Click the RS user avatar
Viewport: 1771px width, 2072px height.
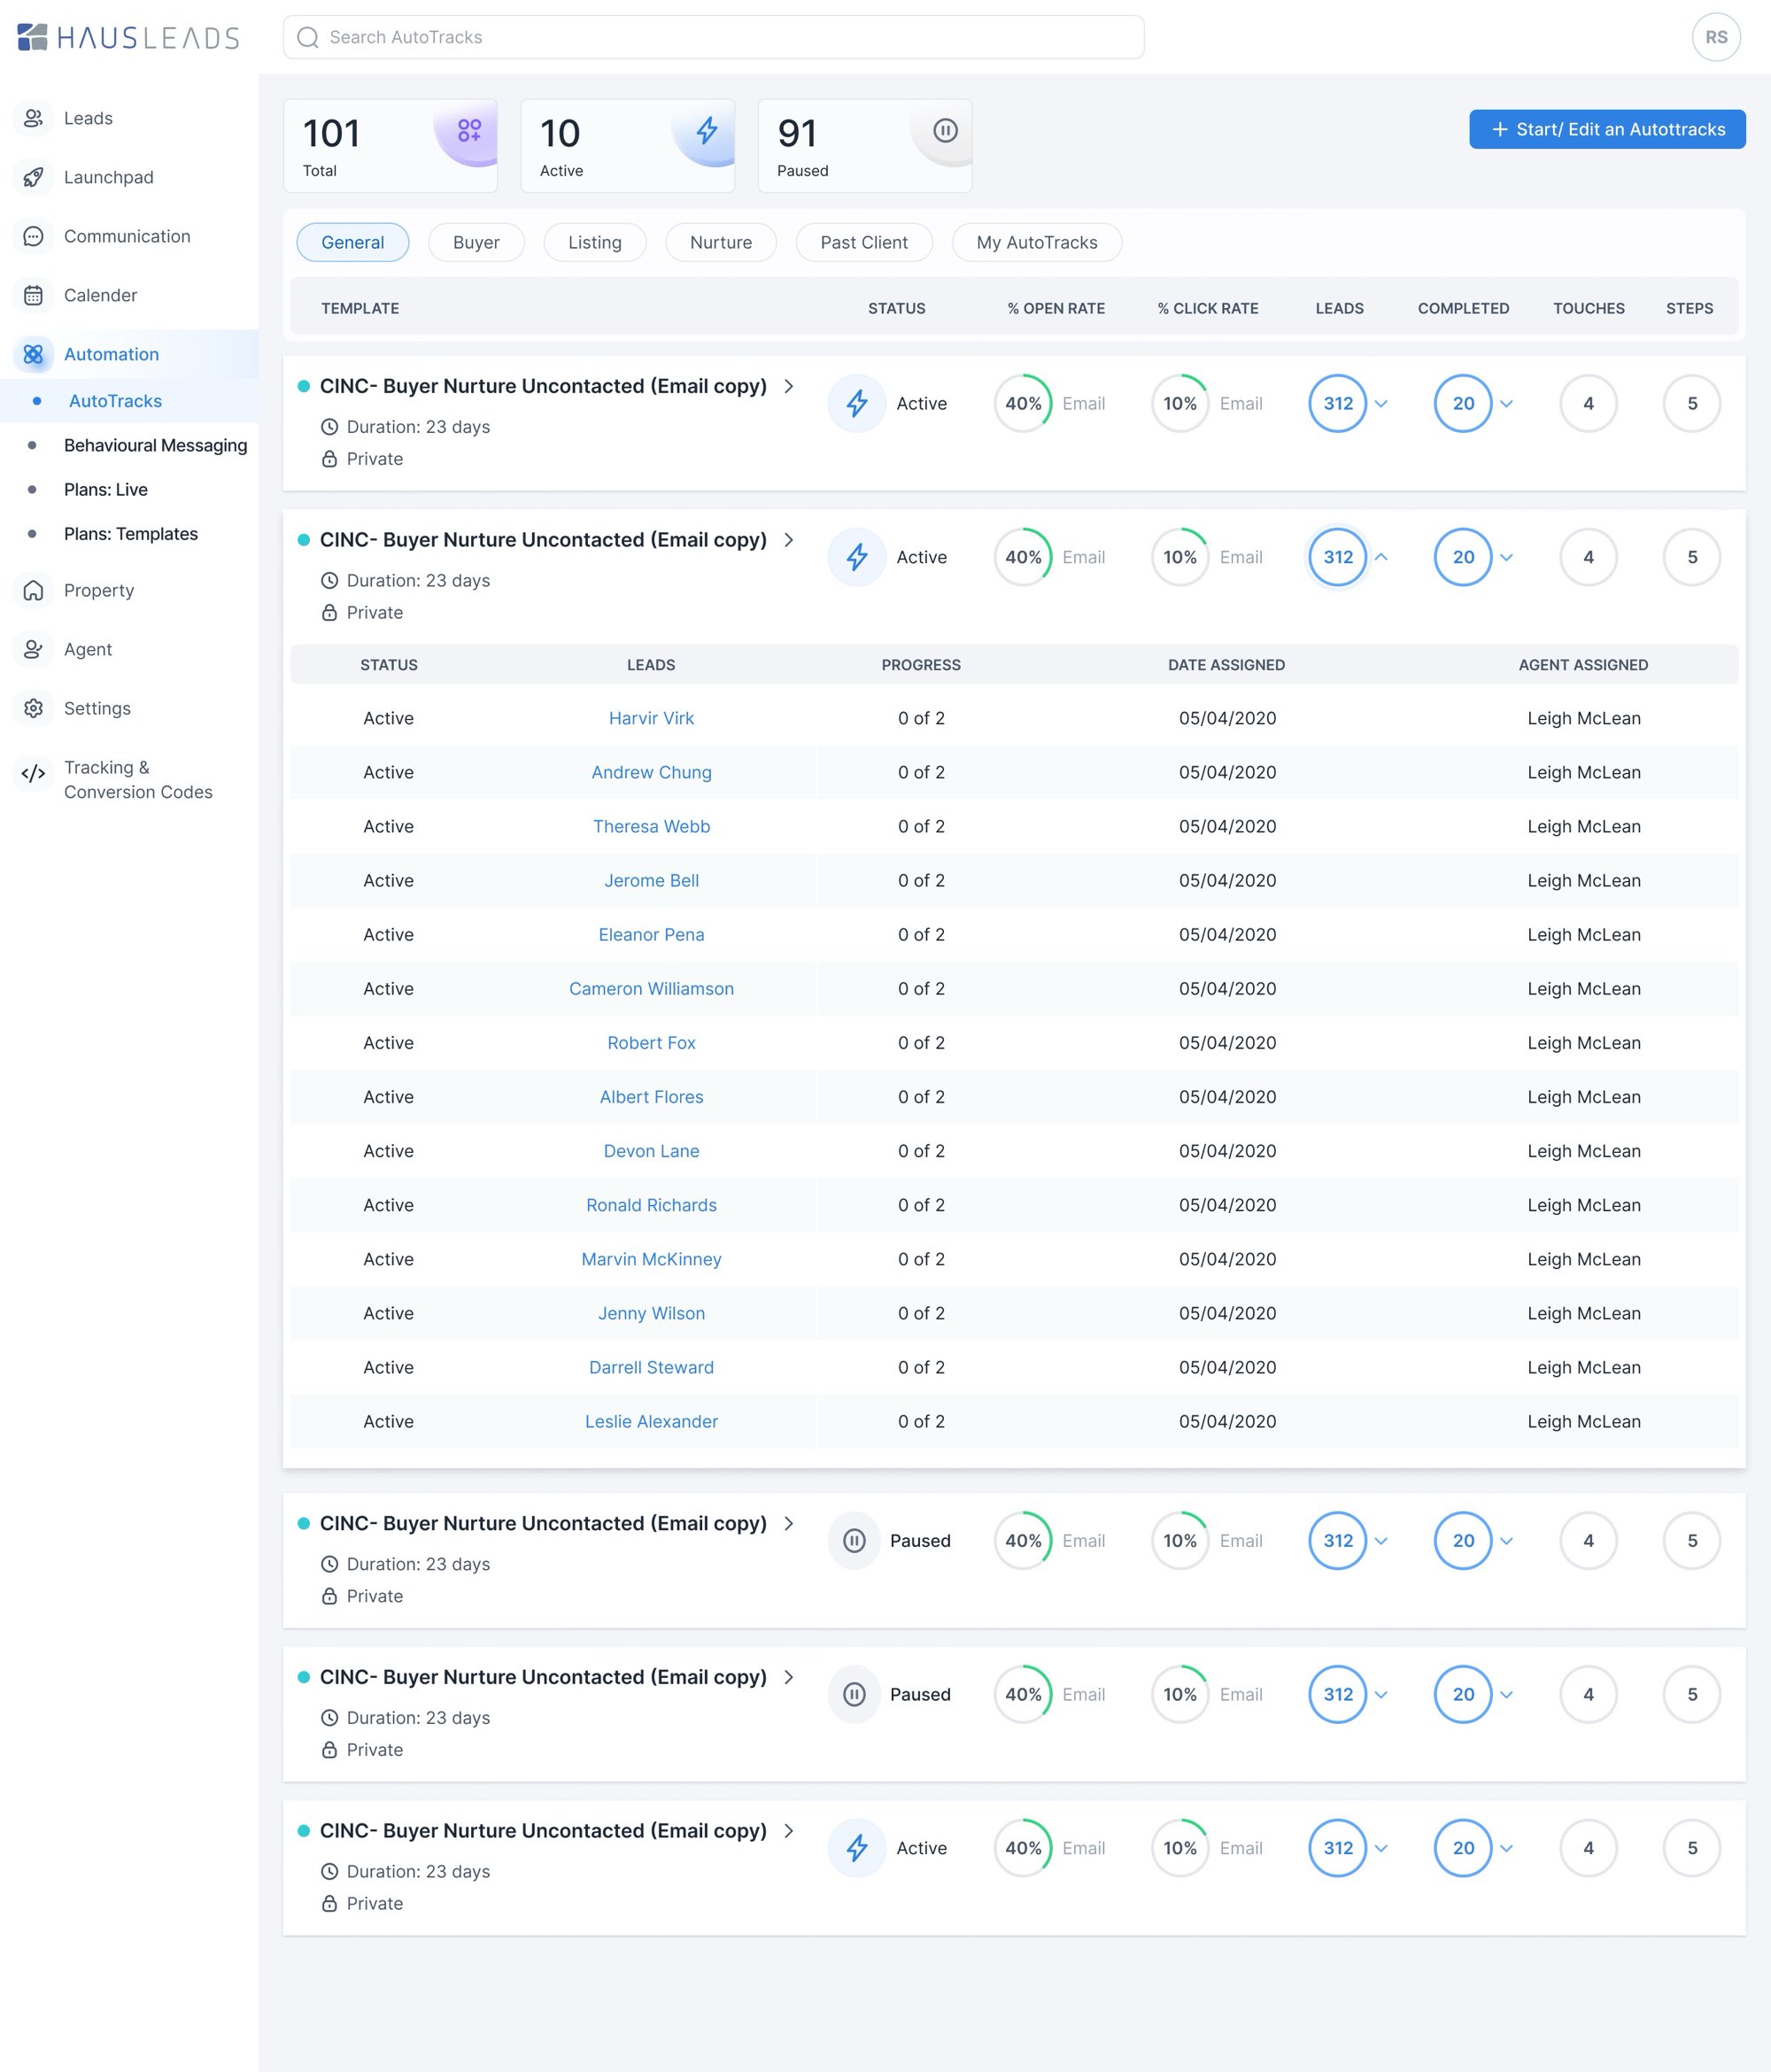1716,37
